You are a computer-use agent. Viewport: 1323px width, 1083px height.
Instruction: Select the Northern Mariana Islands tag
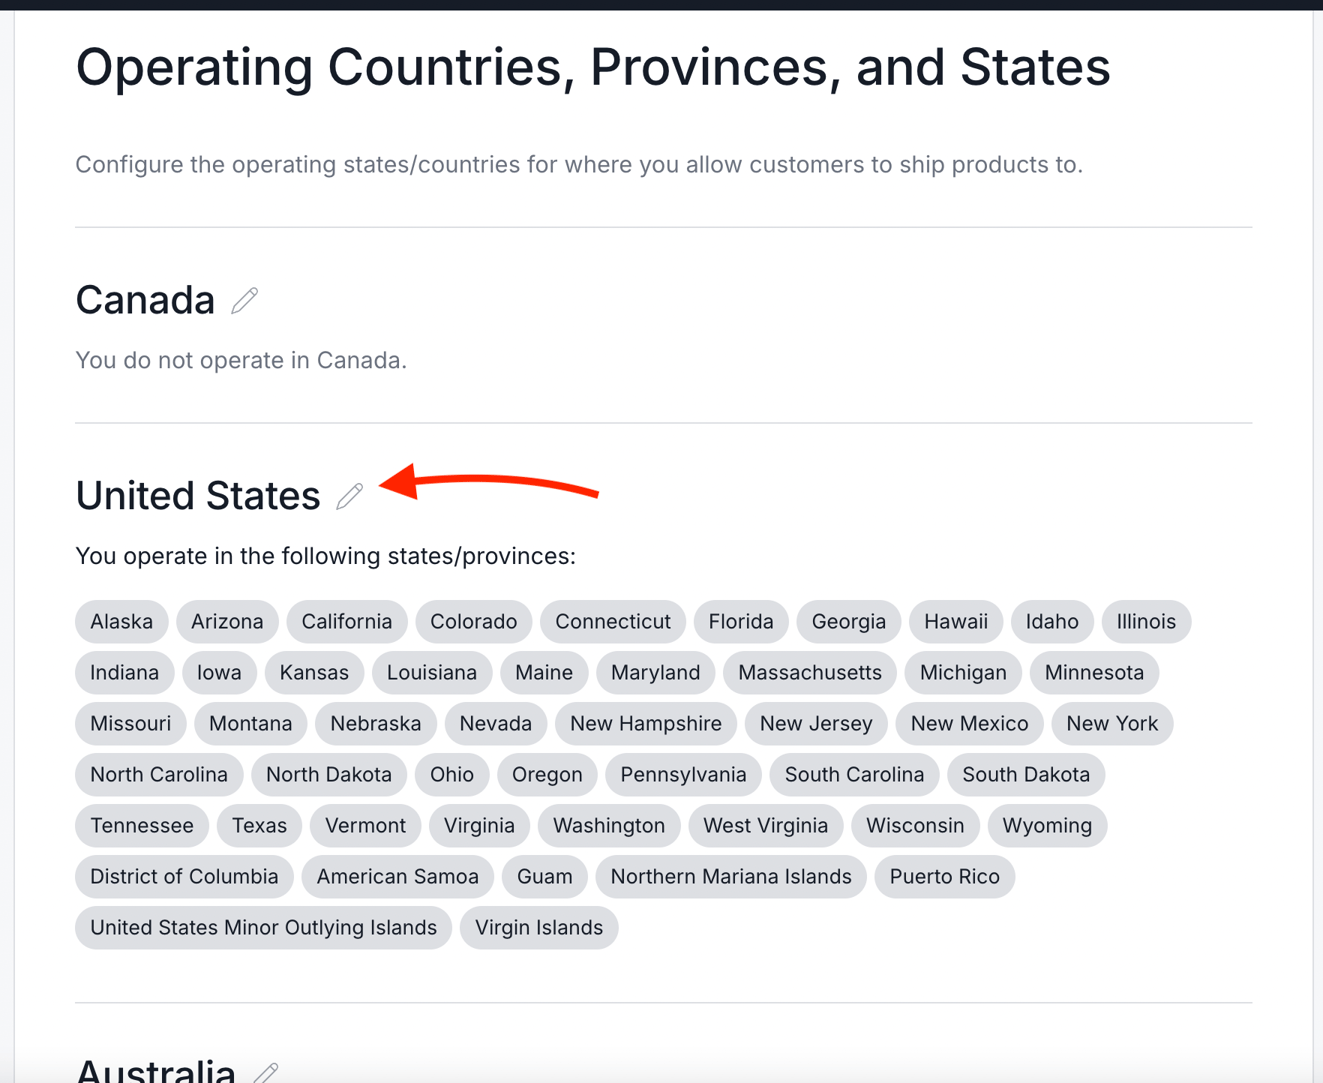point(730,876)
